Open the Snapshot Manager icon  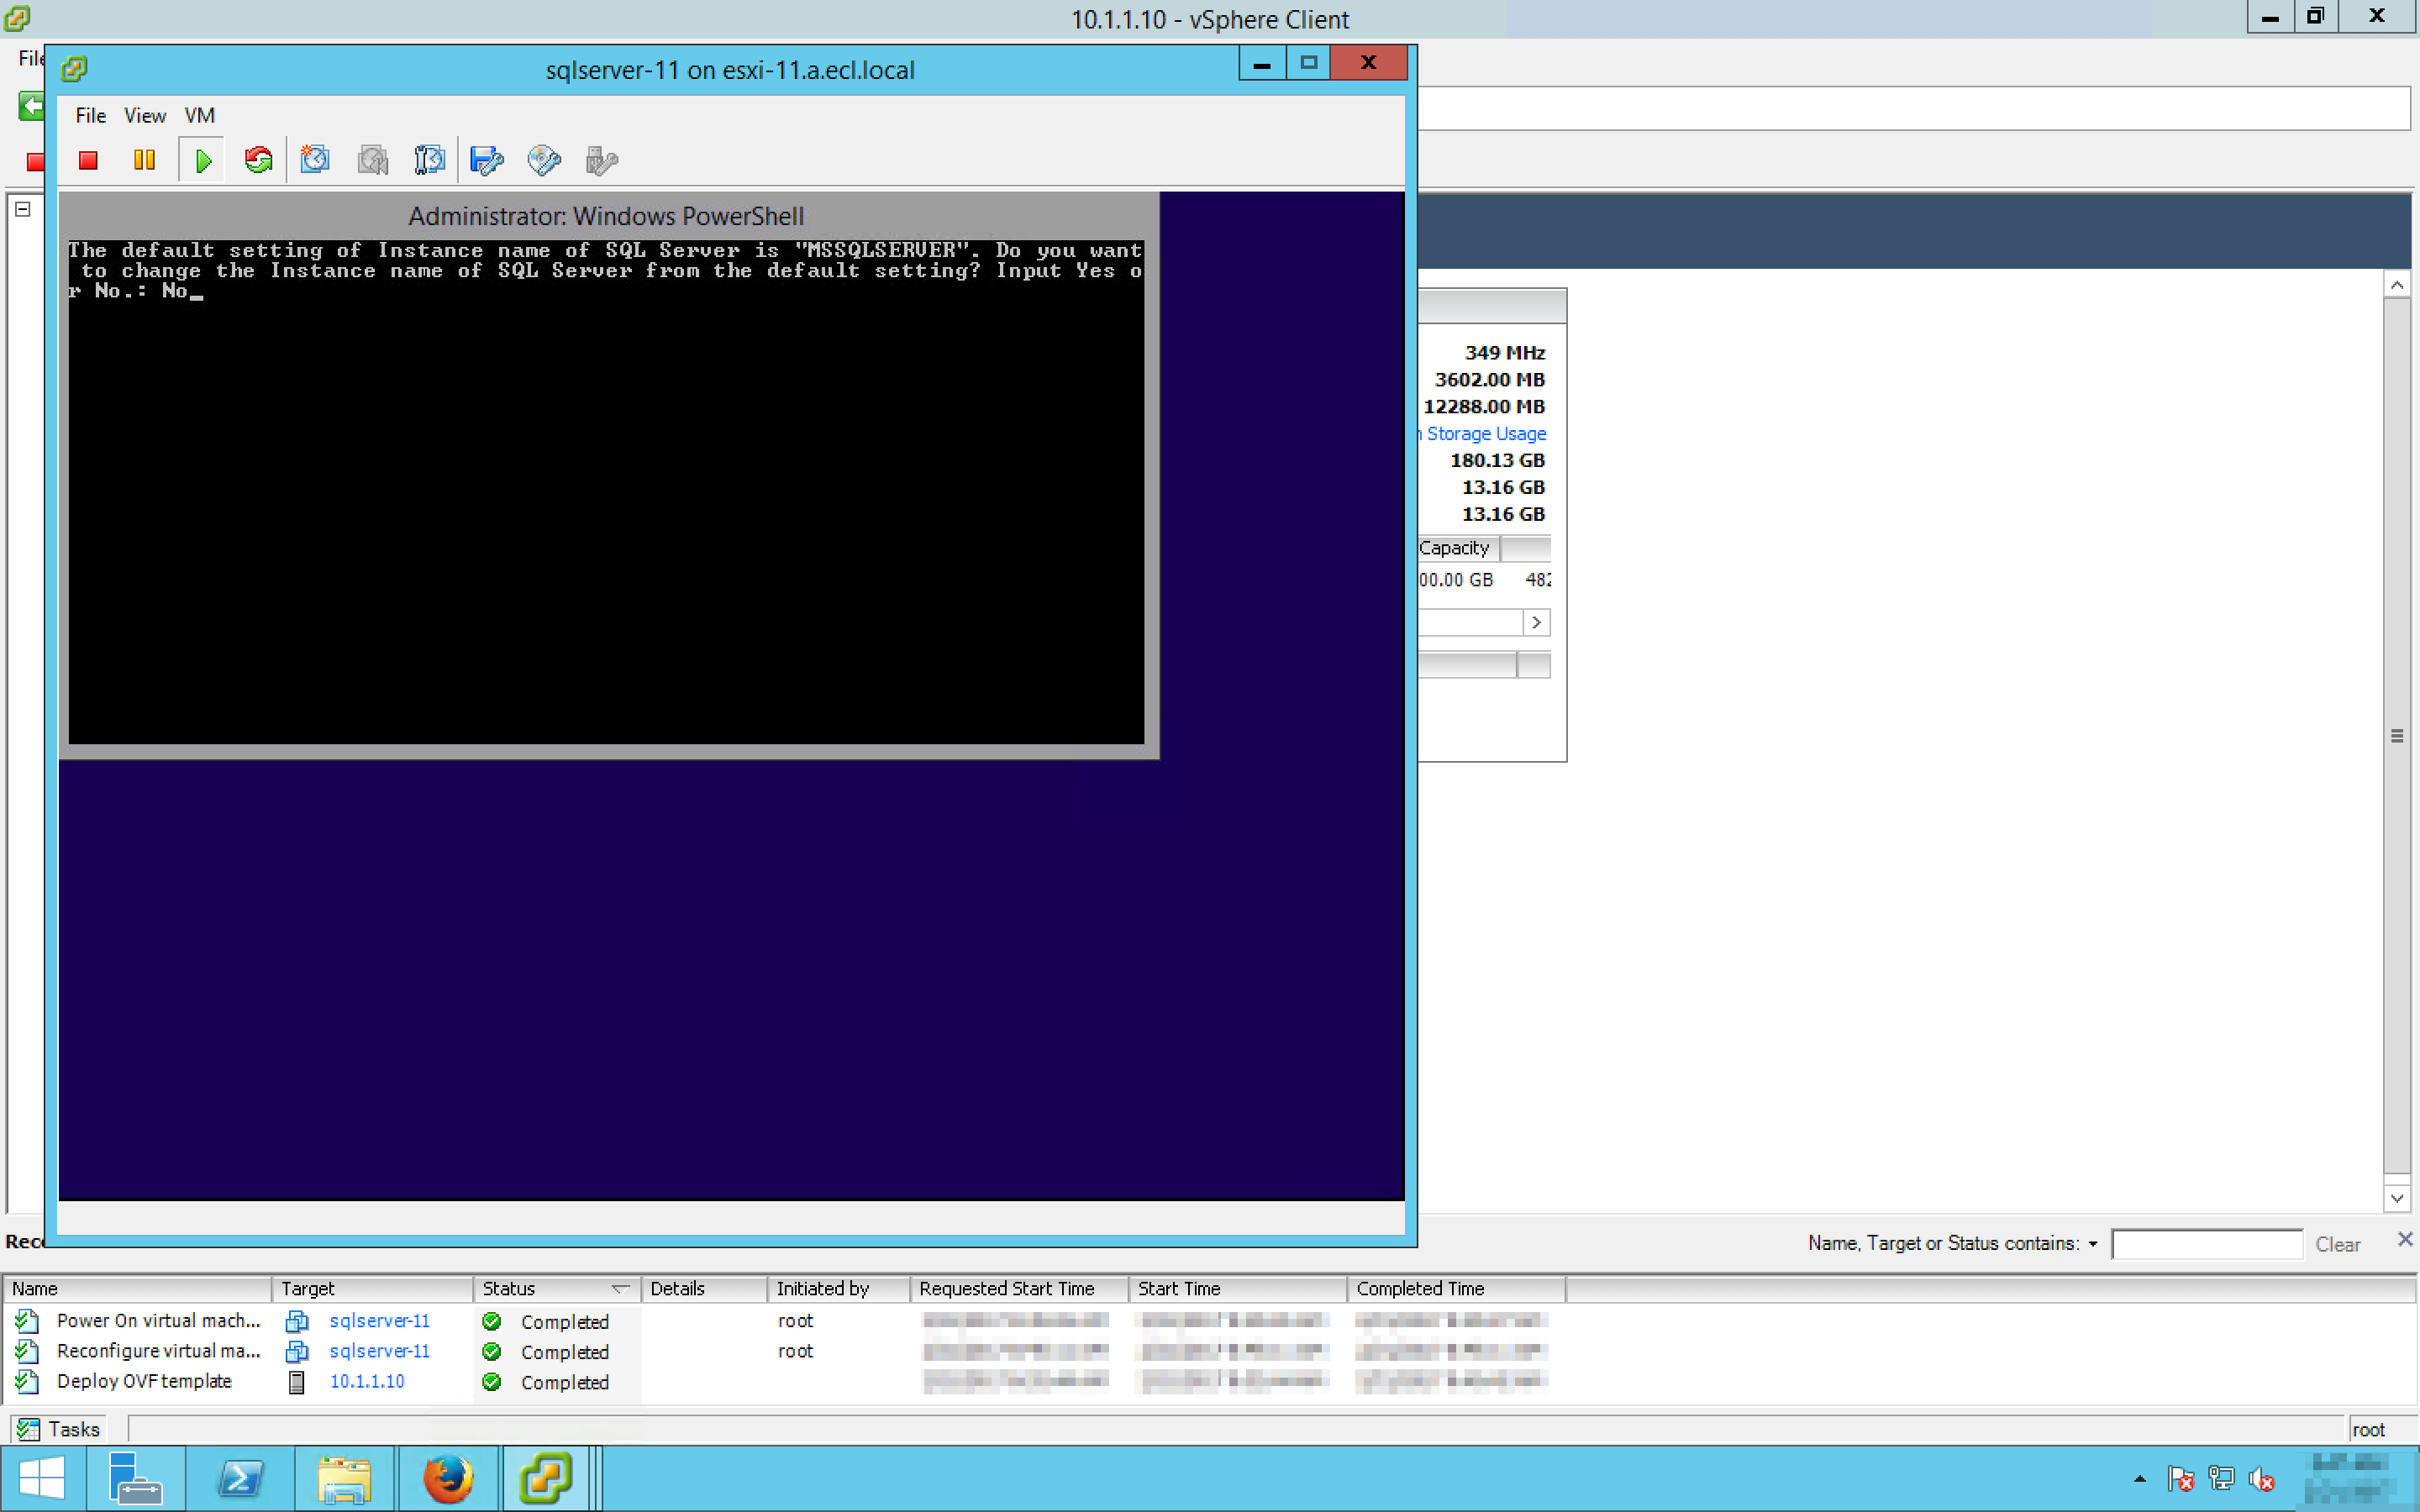[x=430, y=160]
